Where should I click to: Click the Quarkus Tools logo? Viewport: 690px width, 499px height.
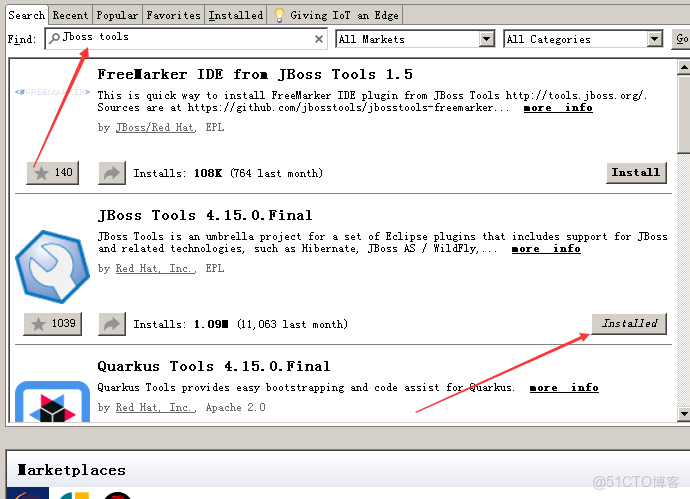pyautogui.click(x=52, y=401)
